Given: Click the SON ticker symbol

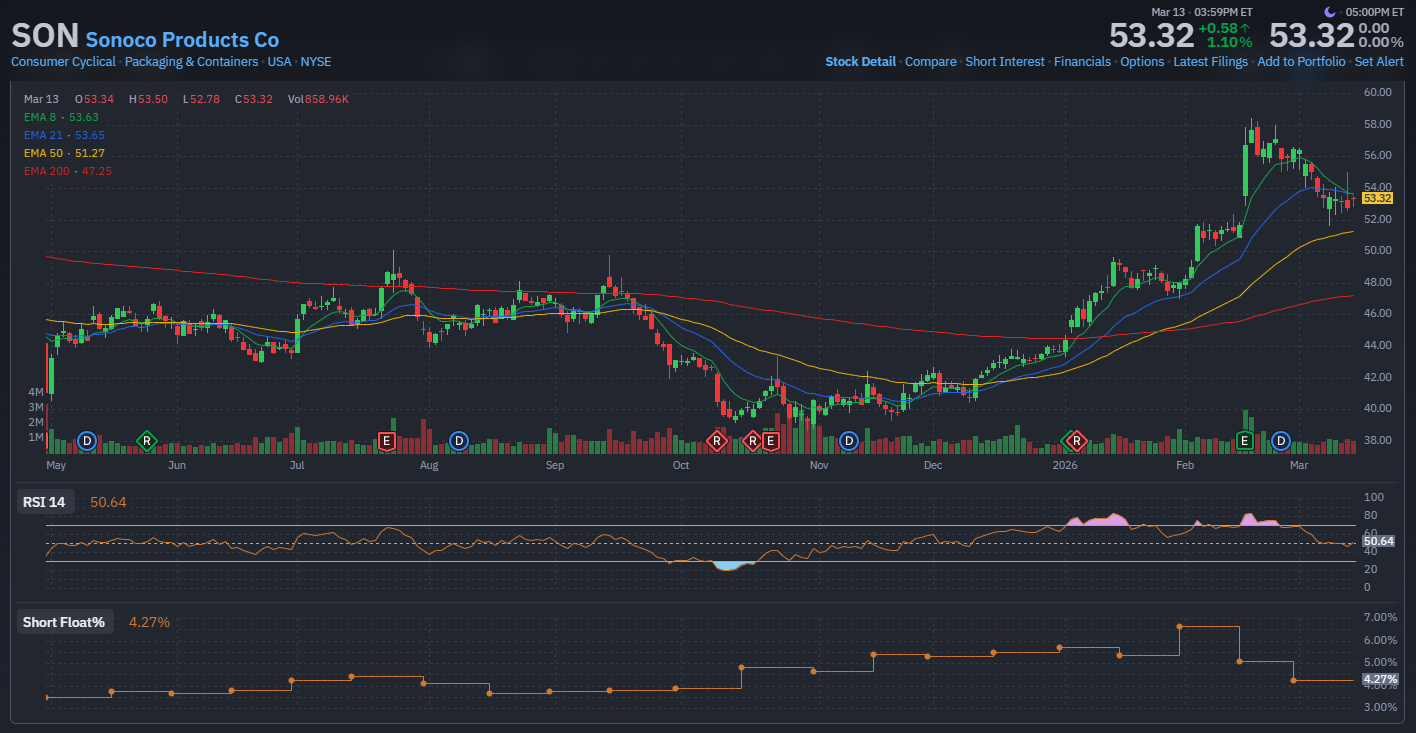Looking at the screenshot, I should click(45, 36).
